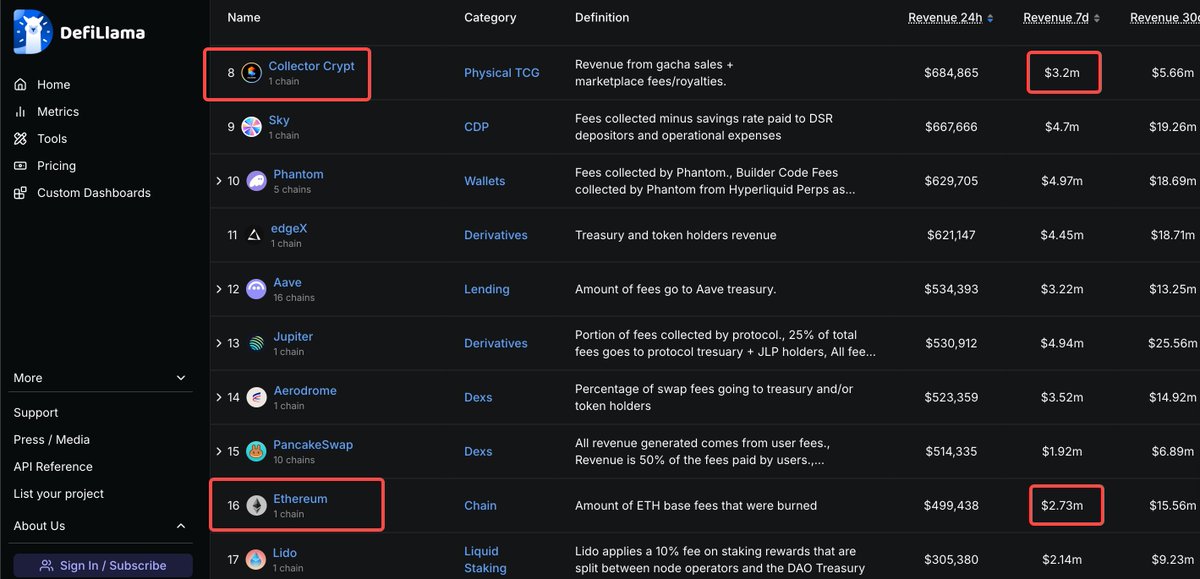Open the API Reference link
Viewport: 1200px width, 579px height.
(x=53, y=467)
